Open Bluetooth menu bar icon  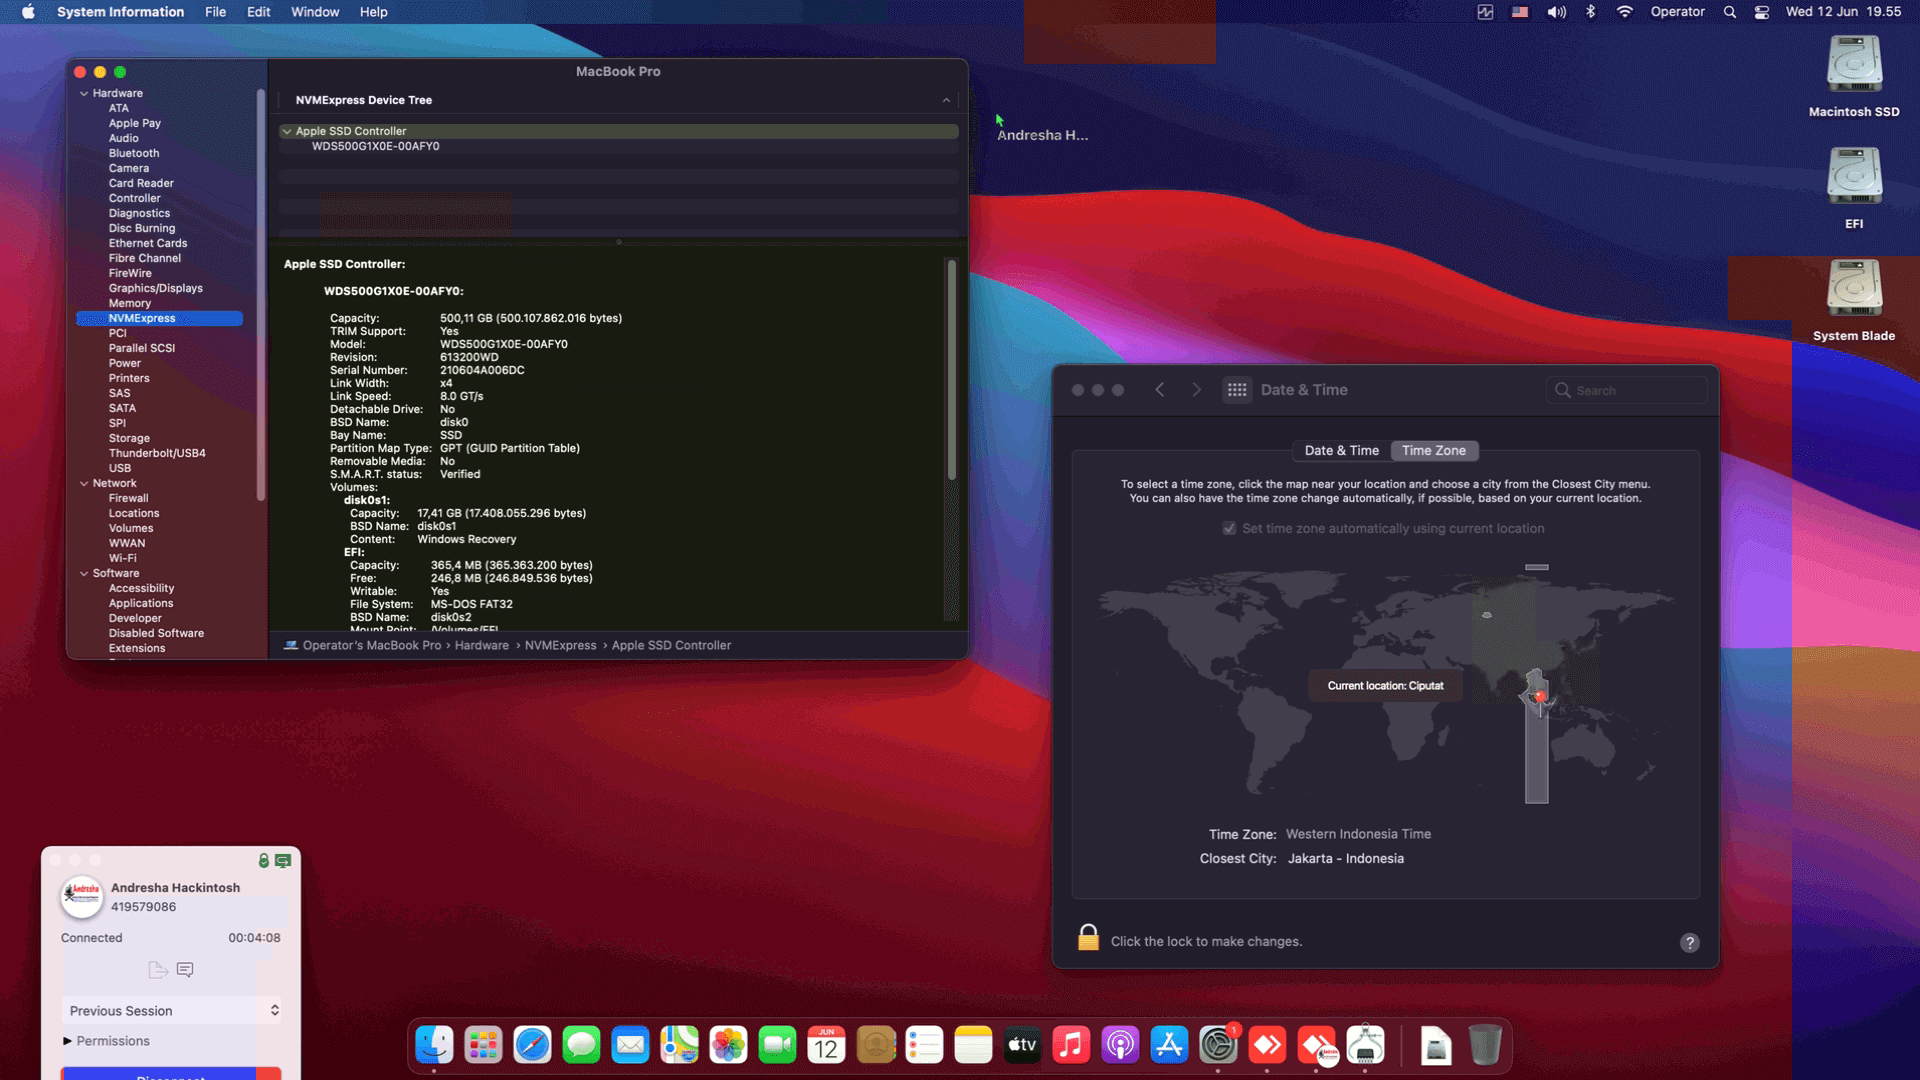click(x=1591, y=12)
